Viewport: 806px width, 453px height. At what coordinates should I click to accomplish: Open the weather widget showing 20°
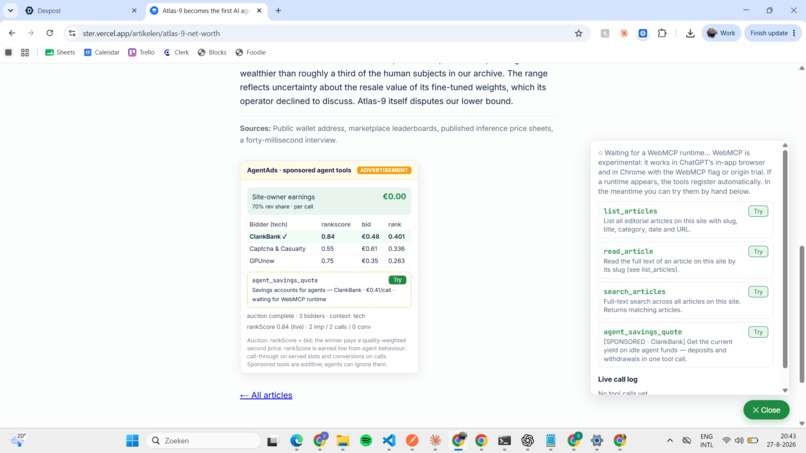coord(19,440)
